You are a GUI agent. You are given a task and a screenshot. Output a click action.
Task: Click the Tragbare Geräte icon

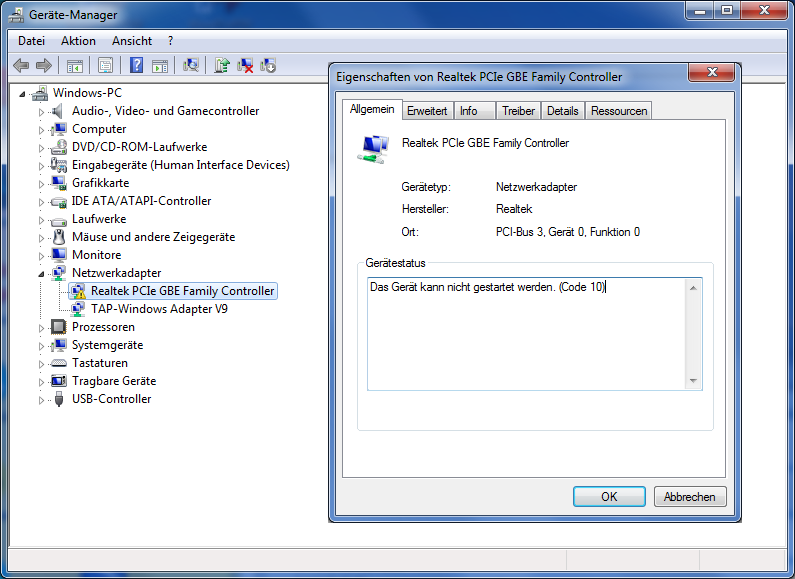tap(59, 381)
